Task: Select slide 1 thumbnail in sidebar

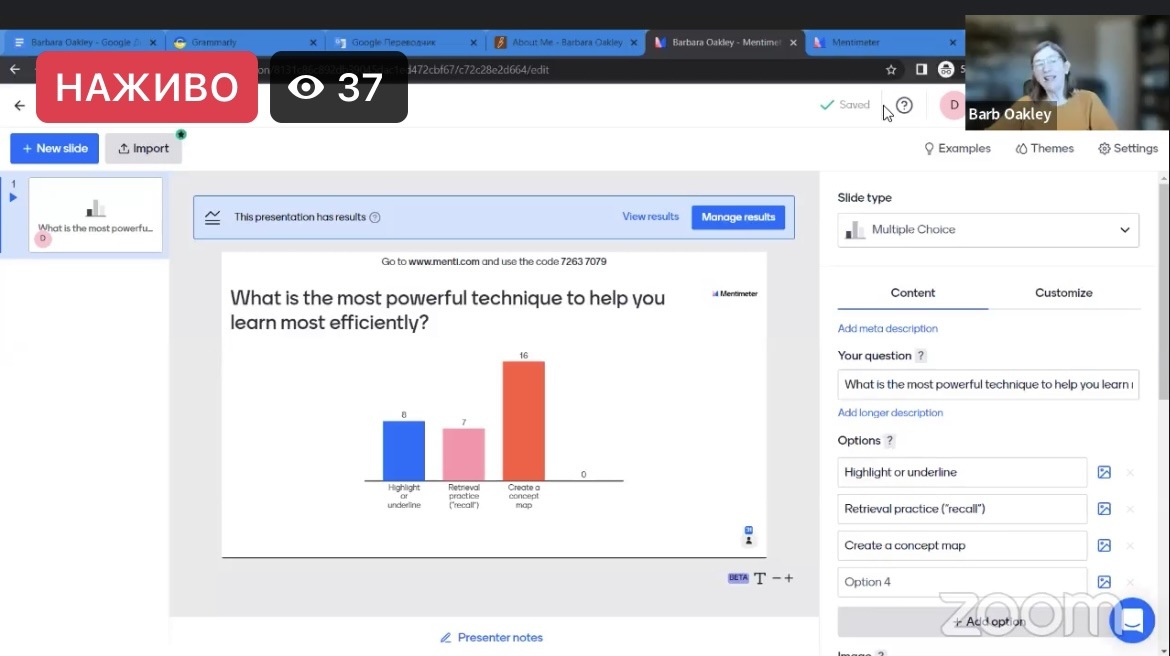Action: coord(96,215)
